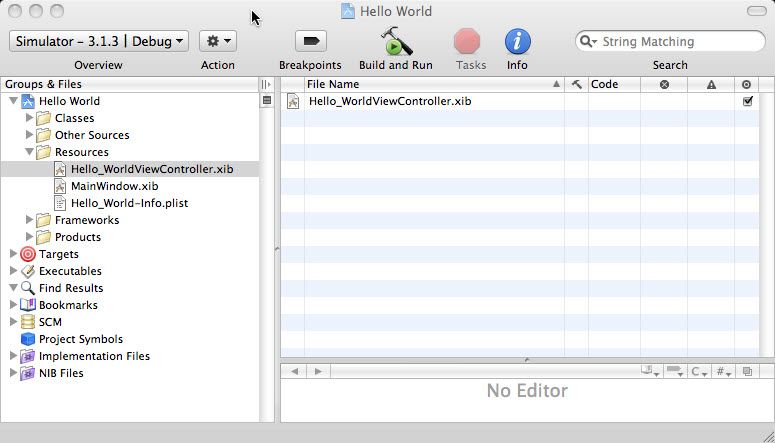Open the included files # popup
This screenshot has height=443, width=775.
724,371
